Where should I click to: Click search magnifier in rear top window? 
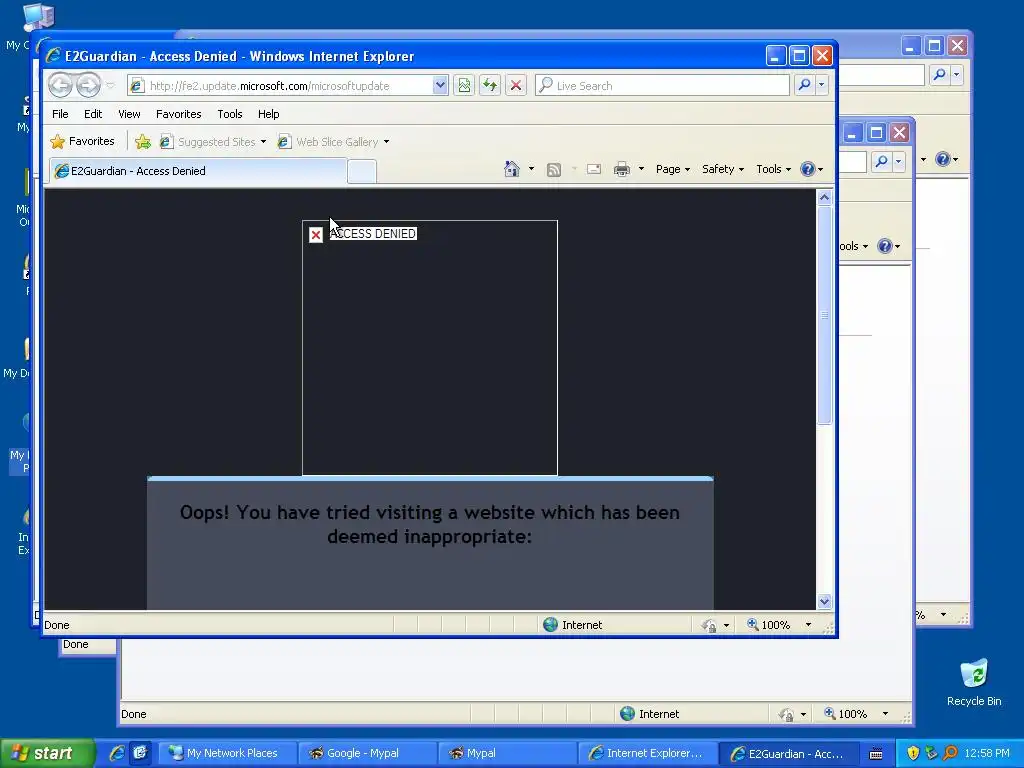939,74
